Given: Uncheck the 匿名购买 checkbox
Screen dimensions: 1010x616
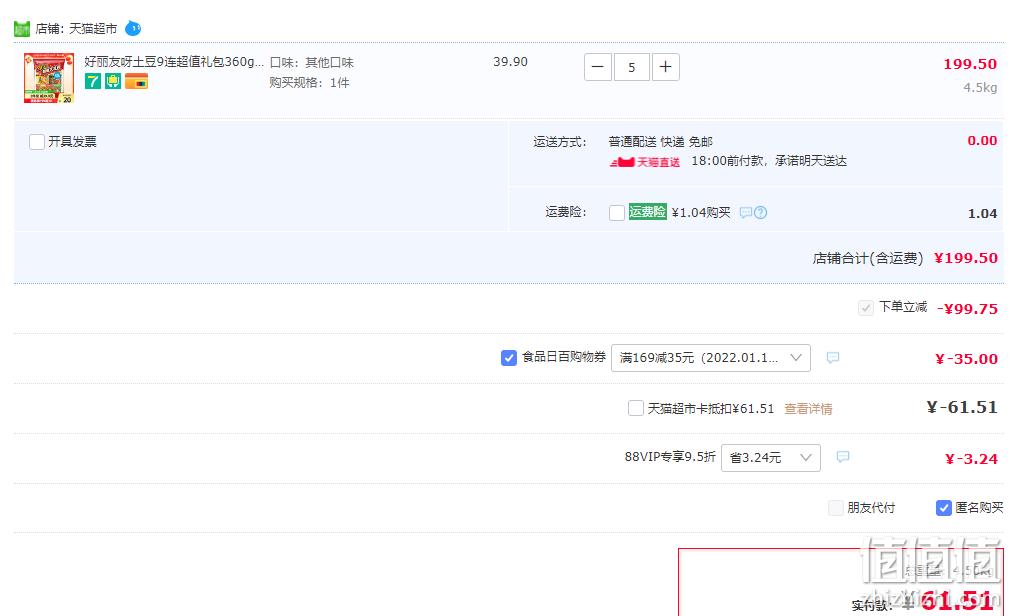Looking at the screenshot, I should 944,508.
